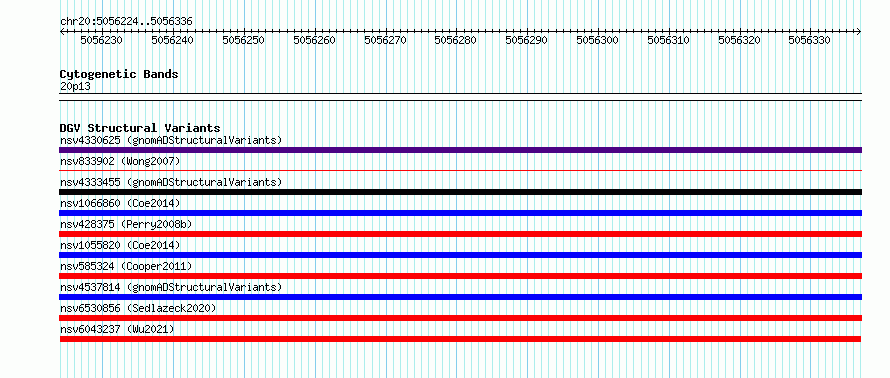
Task: Click ruler position 5056230
Action: point(102,40)
